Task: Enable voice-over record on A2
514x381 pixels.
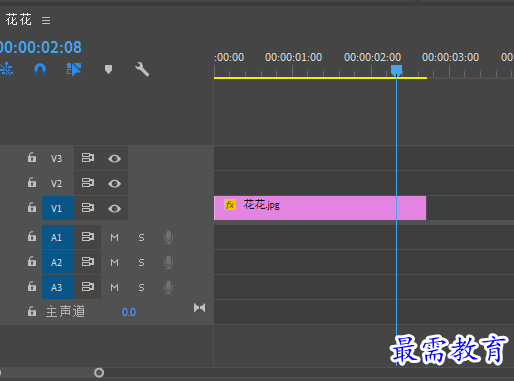Action: click(168, 262)
